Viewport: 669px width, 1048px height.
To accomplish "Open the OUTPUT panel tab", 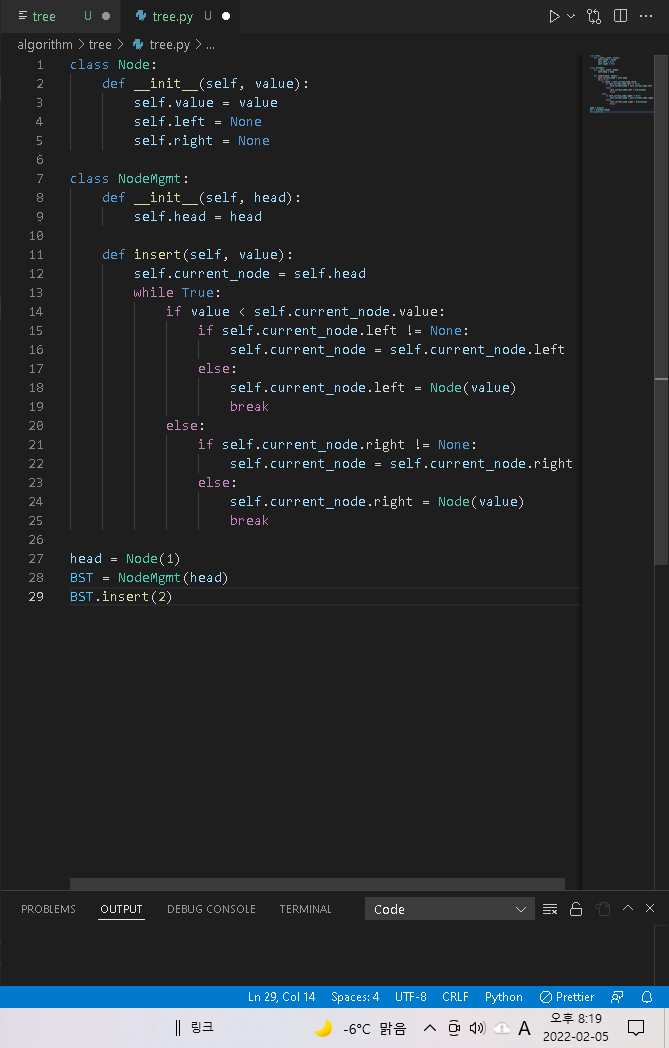I will [121, 909].
